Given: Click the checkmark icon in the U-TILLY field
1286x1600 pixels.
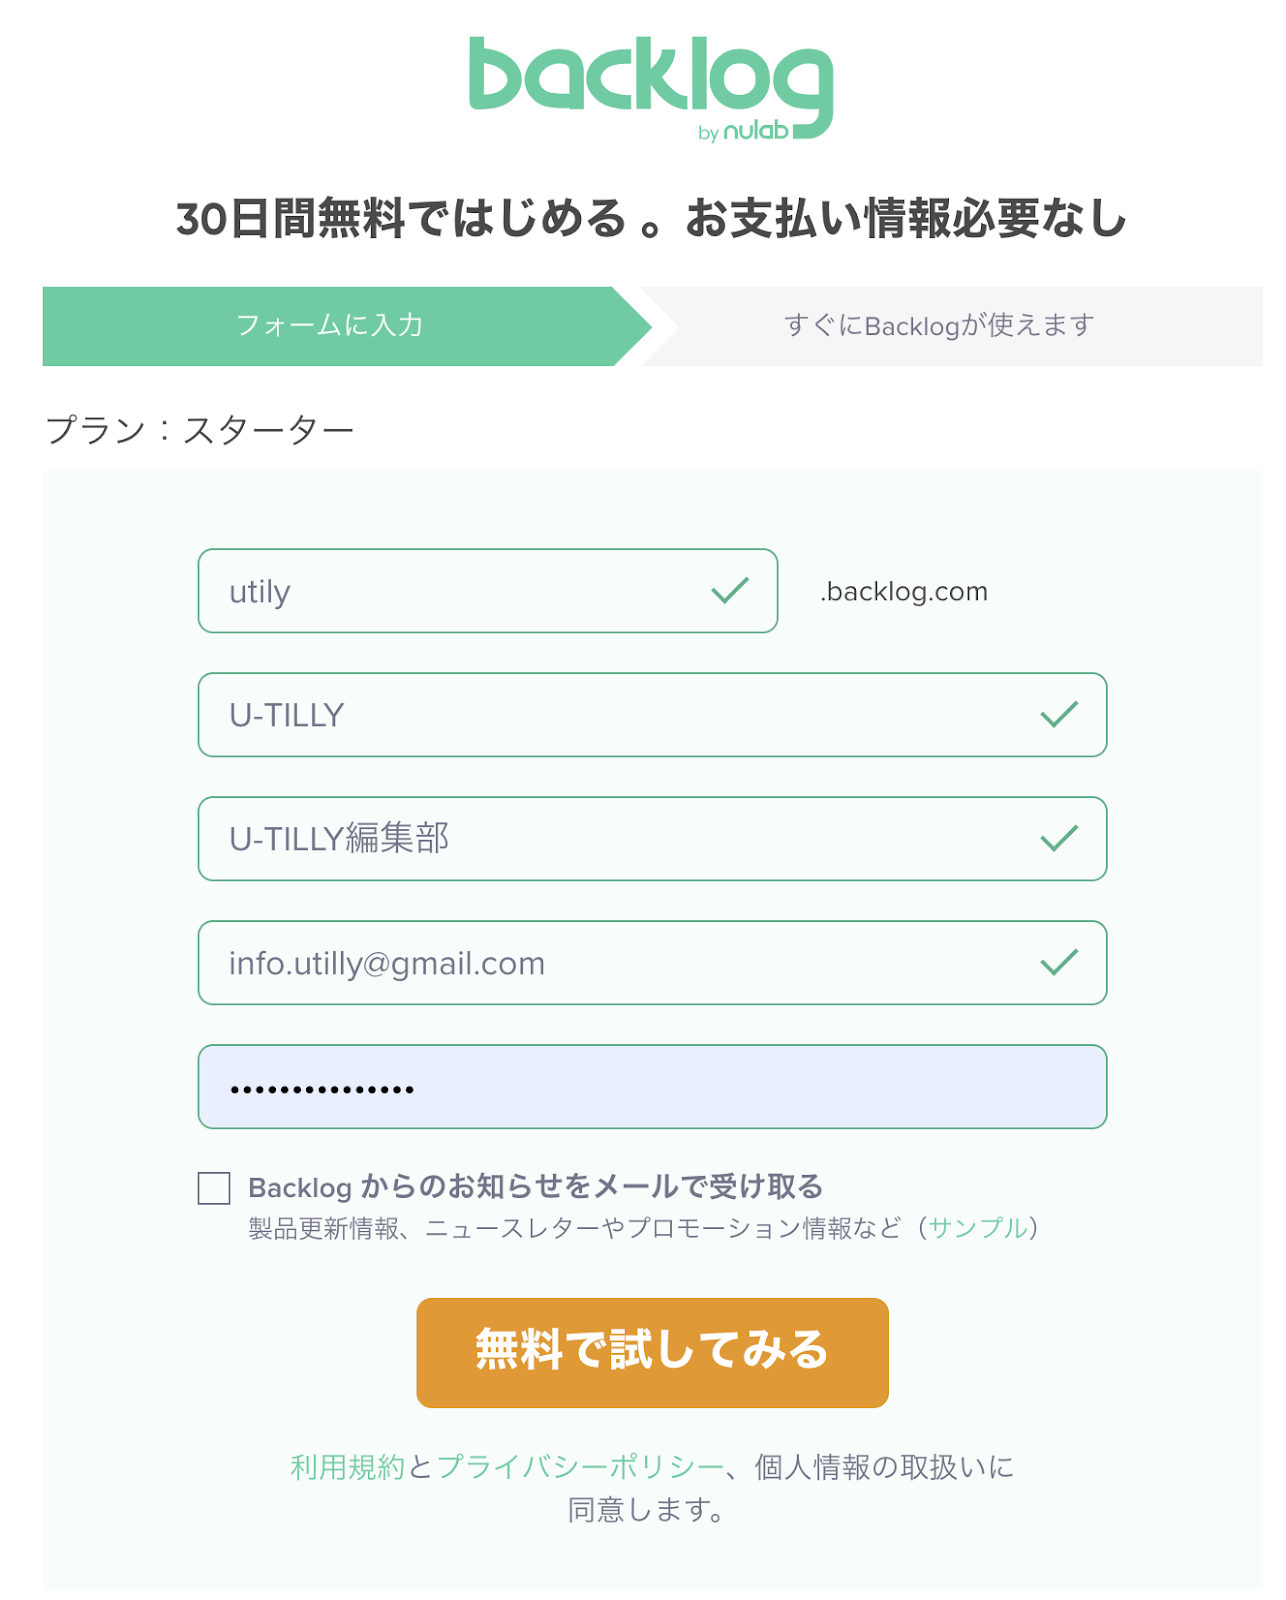Looking at the screenshot, I should pyautogui.click(x=1058, y=715).
